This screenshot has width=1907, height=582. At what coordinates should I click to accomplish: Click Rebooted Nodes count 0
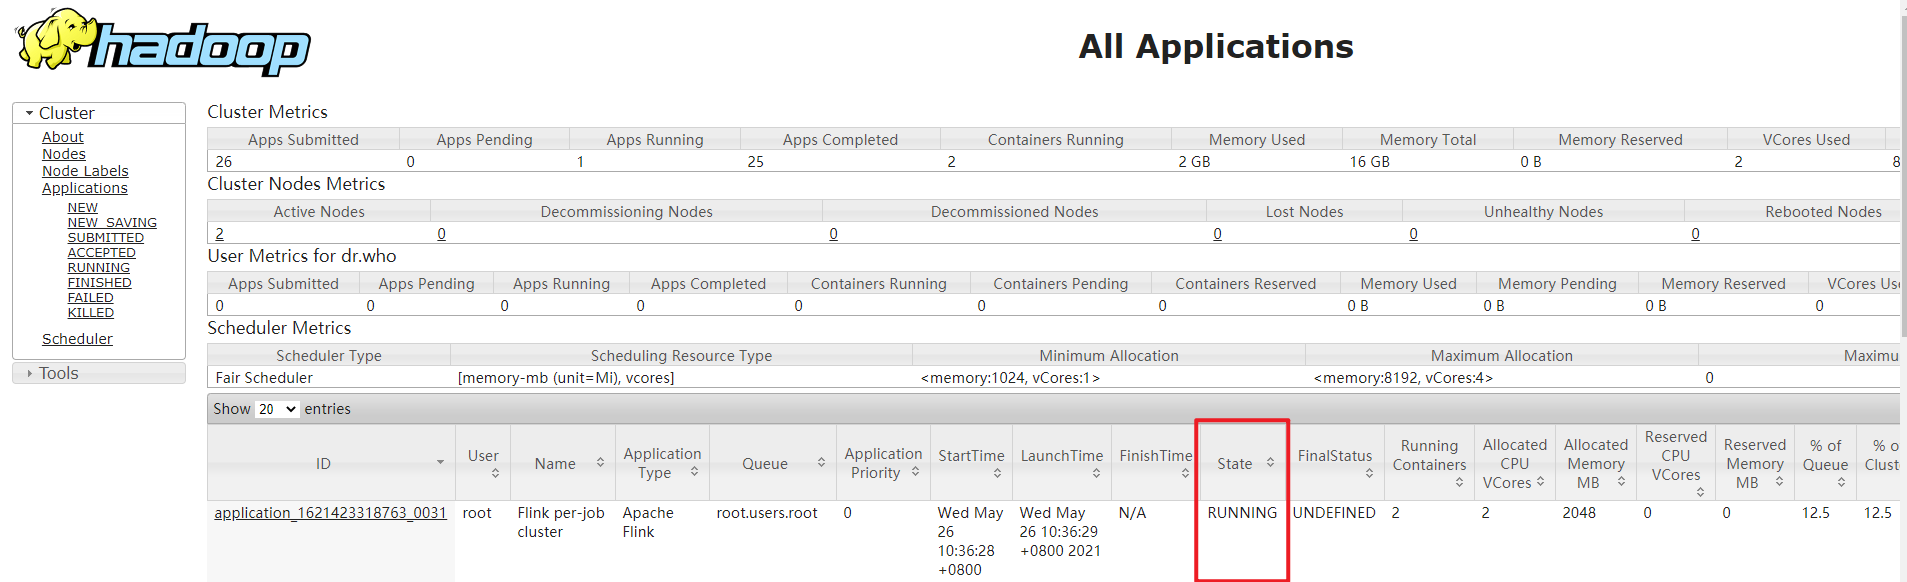tap(1696, 234)
